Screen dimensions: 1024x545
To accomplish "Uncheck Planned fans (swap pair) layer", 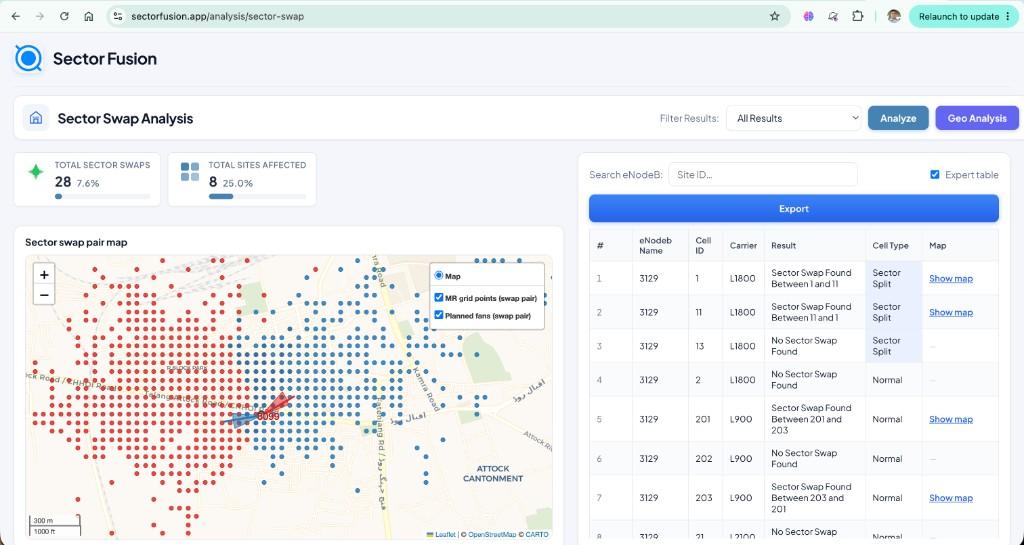I will (x=439, y=315).
